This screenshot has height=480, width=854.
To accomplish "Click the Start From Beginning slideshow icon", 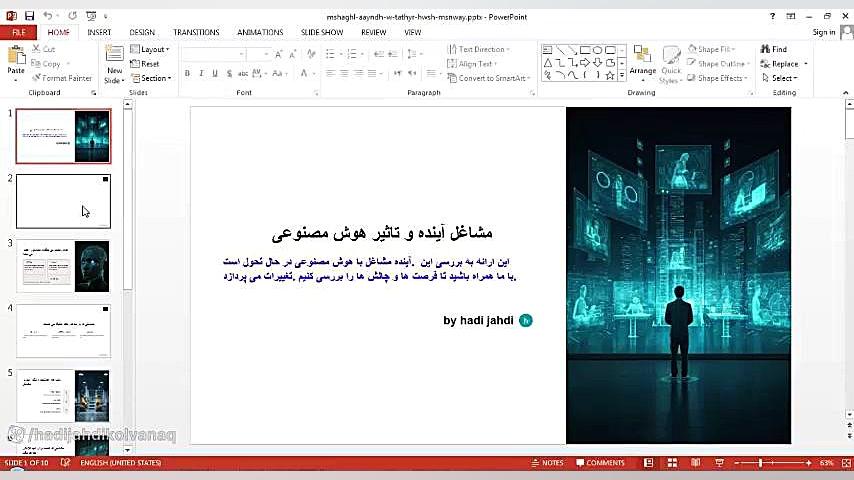I will pos(92,16).
